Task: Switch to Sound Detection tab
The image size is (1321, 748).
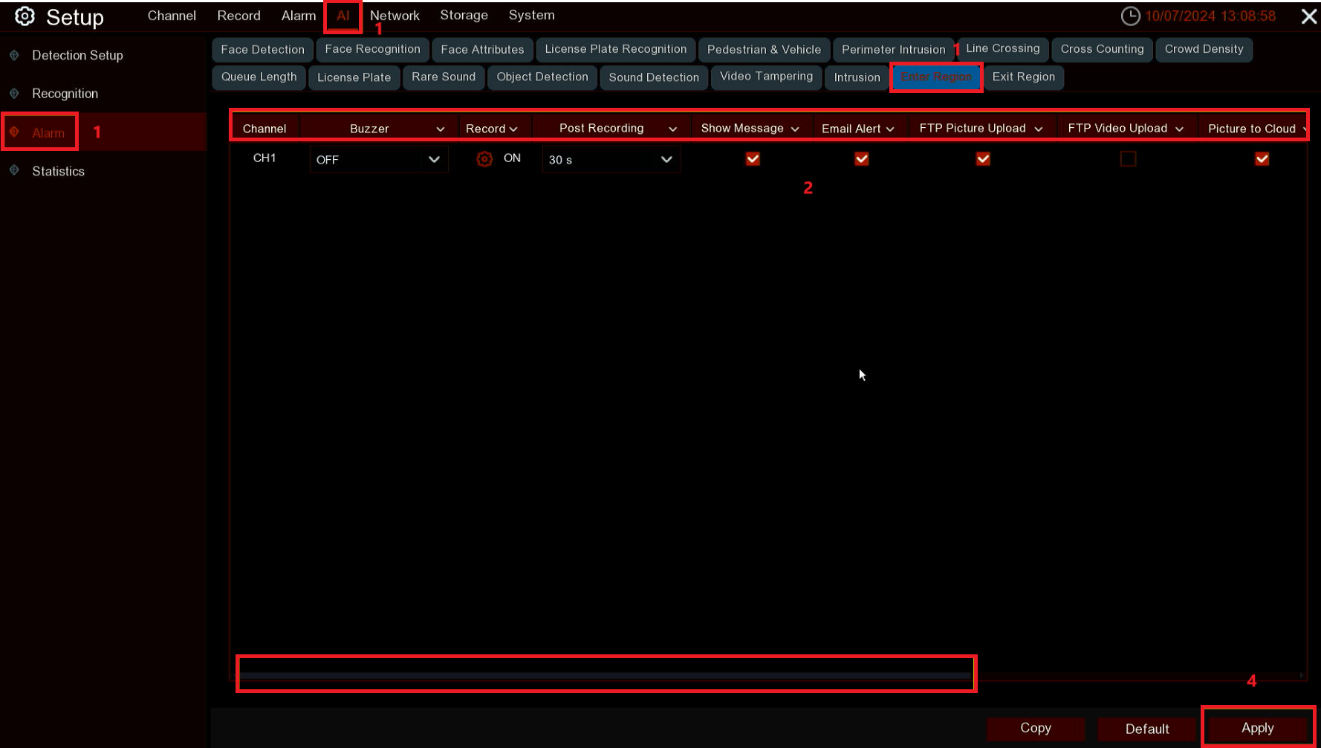Action: 654,77
